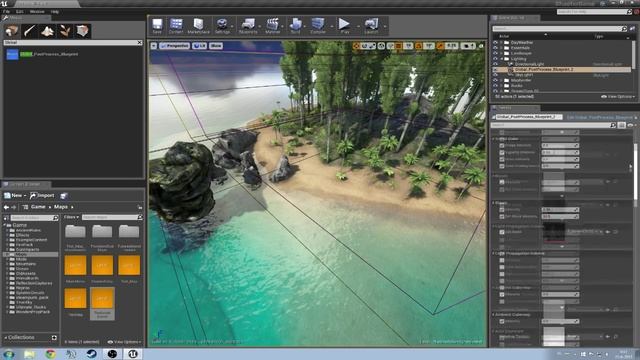
Task: Click the Play toolbar button
Action: (x=345, y=26)
